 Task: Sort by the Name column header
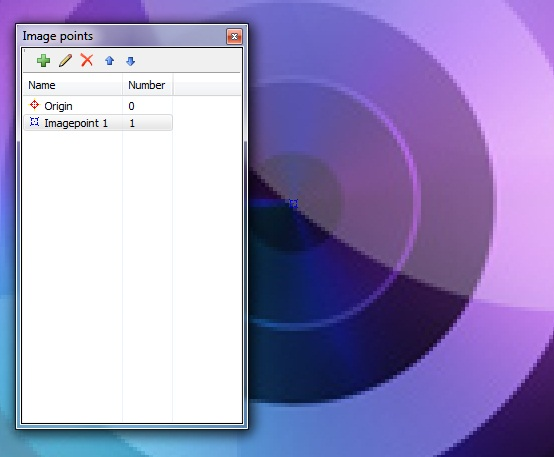(x=73, y=85)
